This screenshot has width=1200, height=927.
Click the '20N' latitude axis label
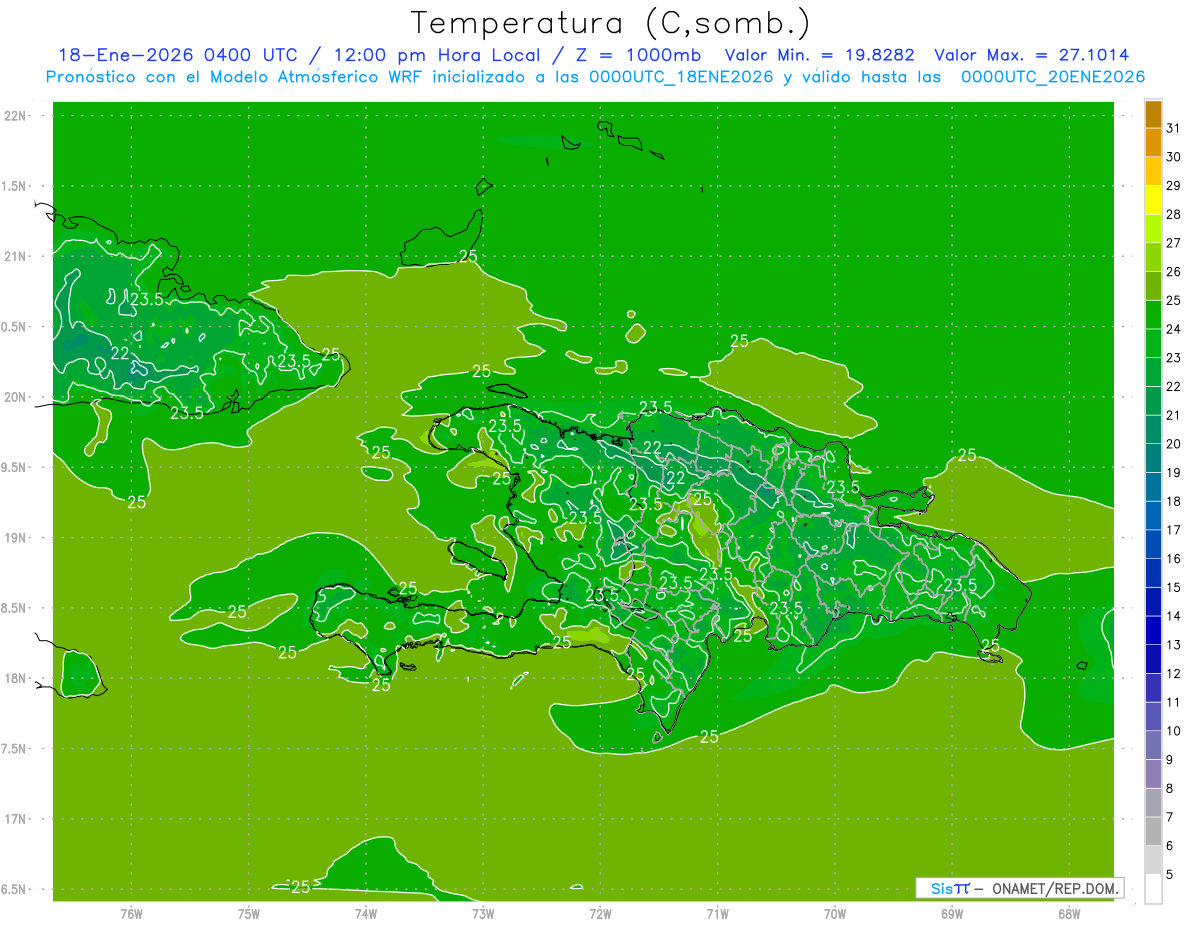click(17, 397)
